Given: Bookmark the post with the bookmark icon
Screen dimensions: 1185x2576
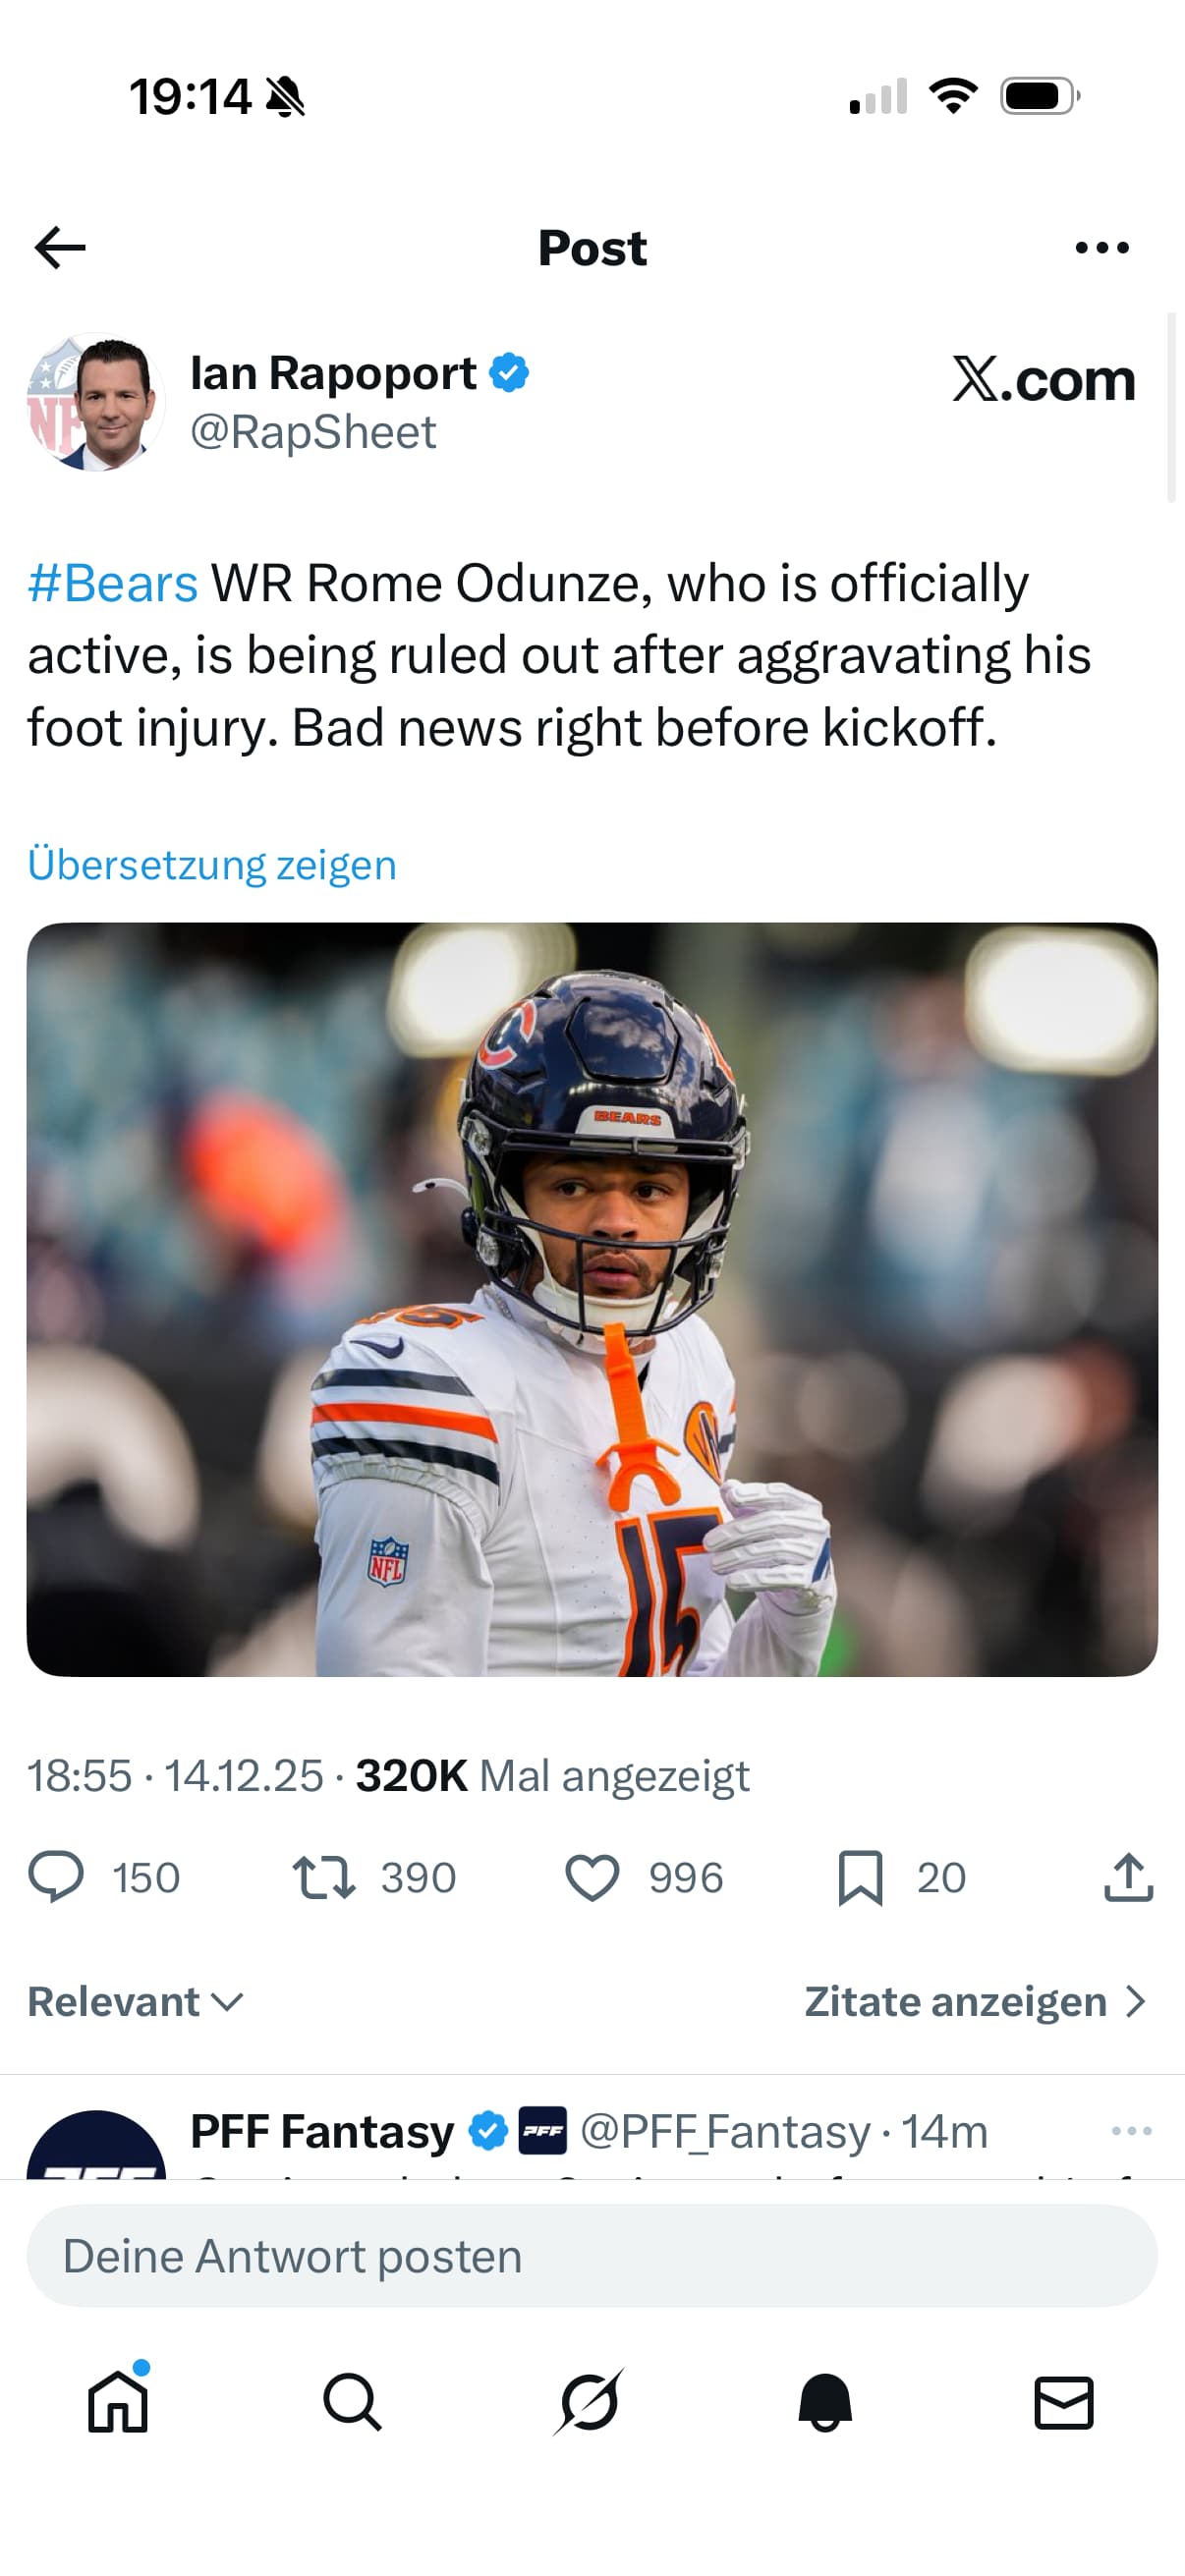Looking at the screenshot, I should (860, 1877).
